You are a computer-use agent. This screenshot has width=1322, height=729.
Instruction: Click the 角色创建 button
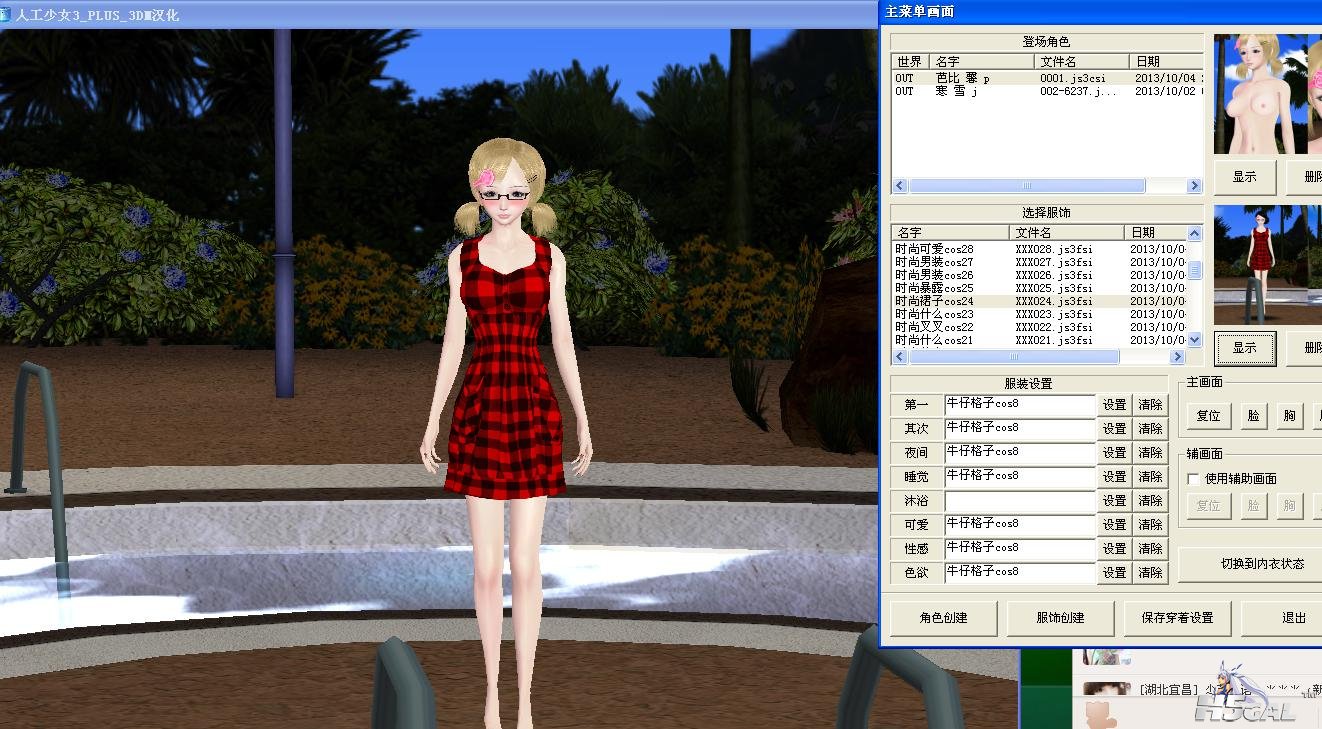(x=944, y=618)
